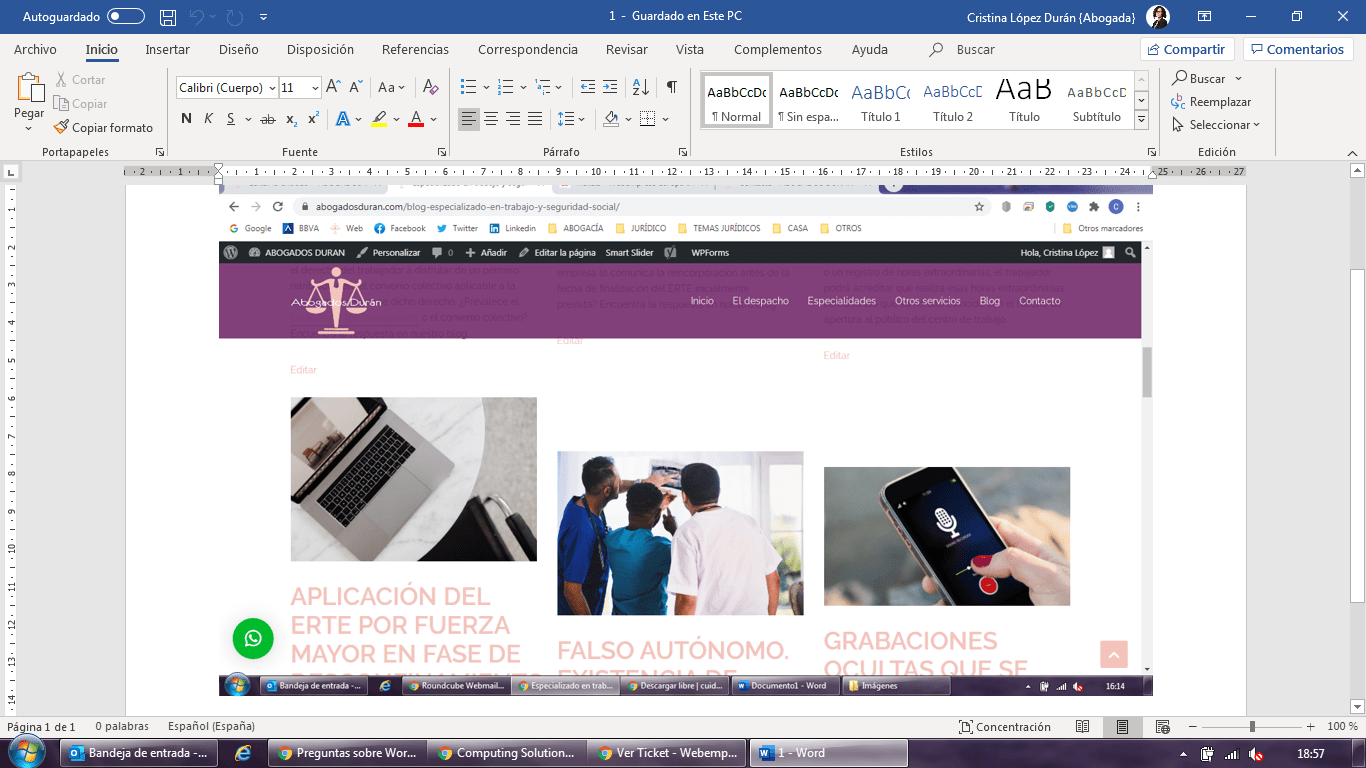Image resolution: width=1366 pixels, height=768 pixels.
Task: Toggle bold formatting in Fuente group
Action: tap(186, 119)
